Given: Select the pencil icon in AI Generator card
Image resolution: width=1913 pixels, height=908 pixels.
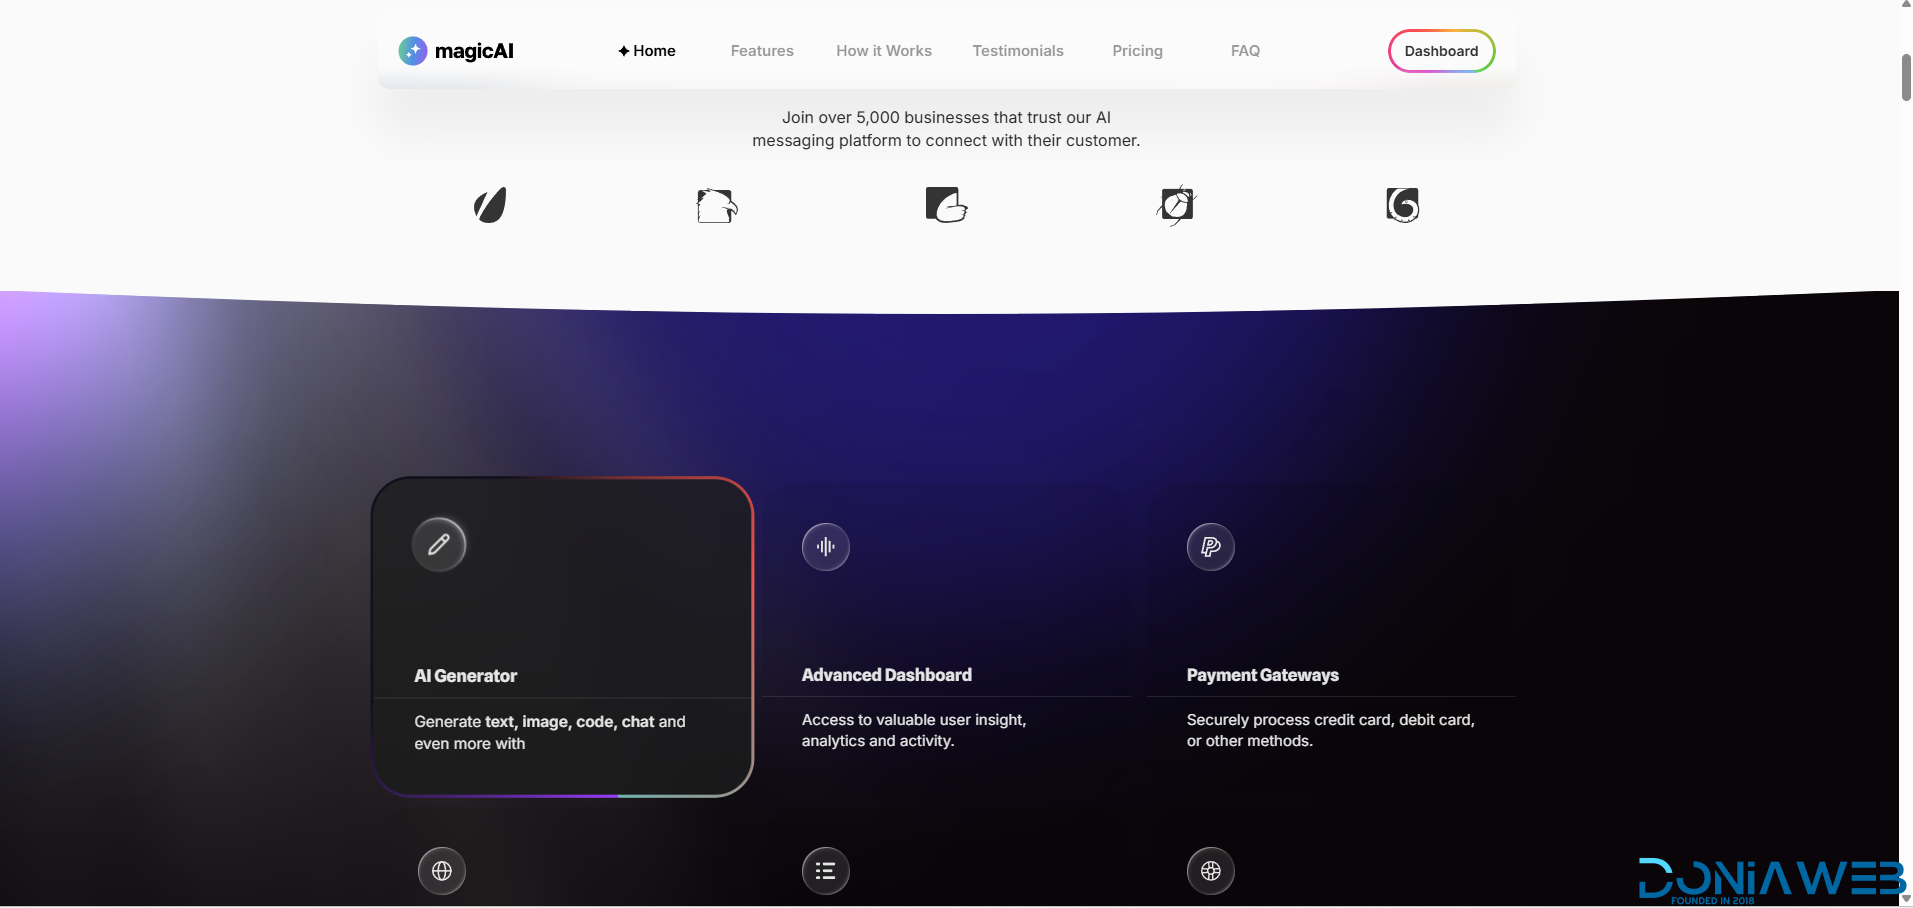Looking at the screenshot, I should [x=439, y=545].
